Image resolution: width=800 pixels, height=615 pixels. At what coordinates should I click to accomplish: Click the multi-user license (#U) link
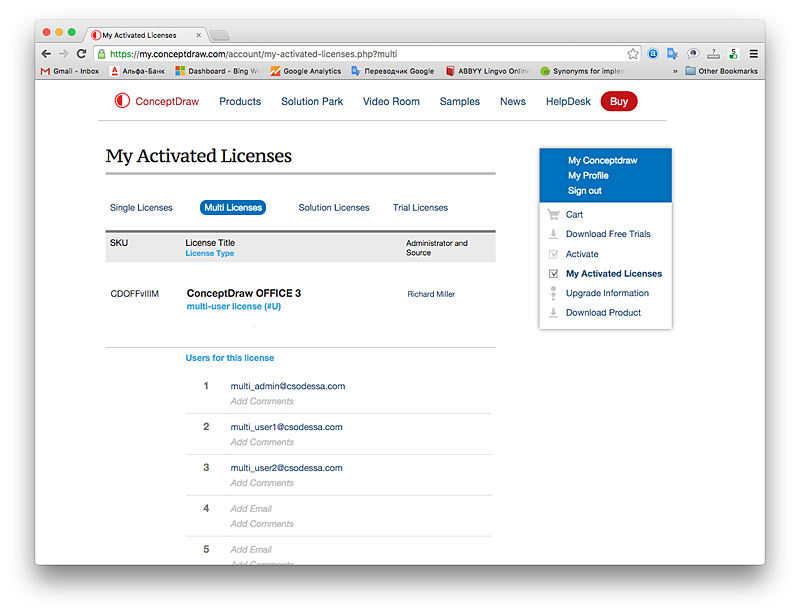coord(234,306)
